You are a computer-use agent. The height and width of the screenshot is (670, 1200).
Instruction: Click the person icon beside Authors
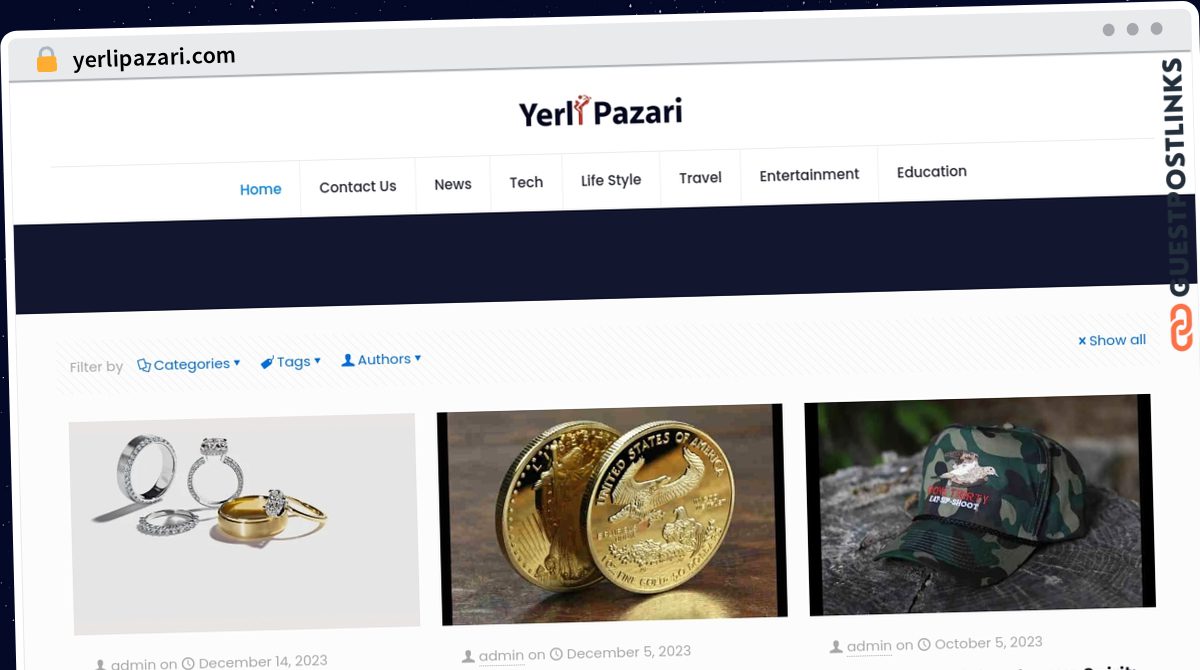[x=348, y=360]
